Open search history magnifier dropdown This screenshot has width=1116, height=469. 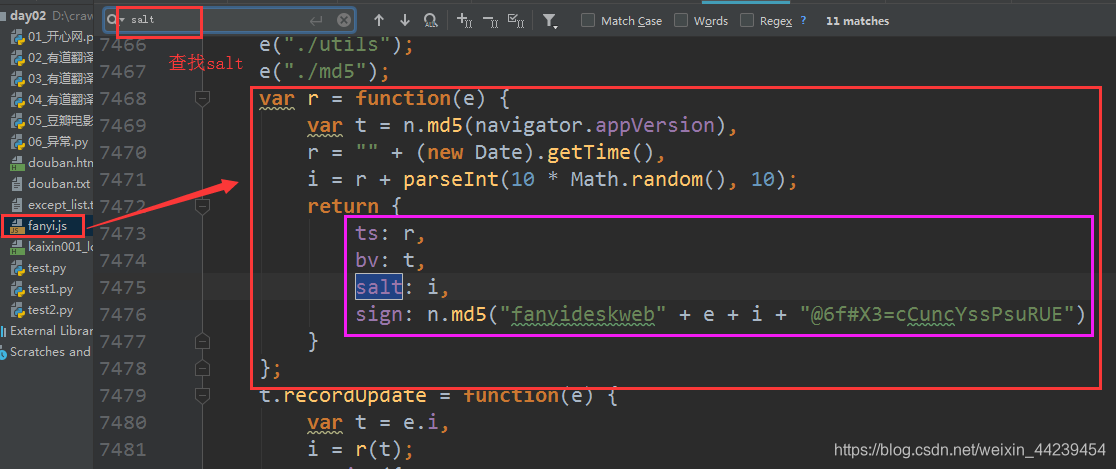point(114,20)
